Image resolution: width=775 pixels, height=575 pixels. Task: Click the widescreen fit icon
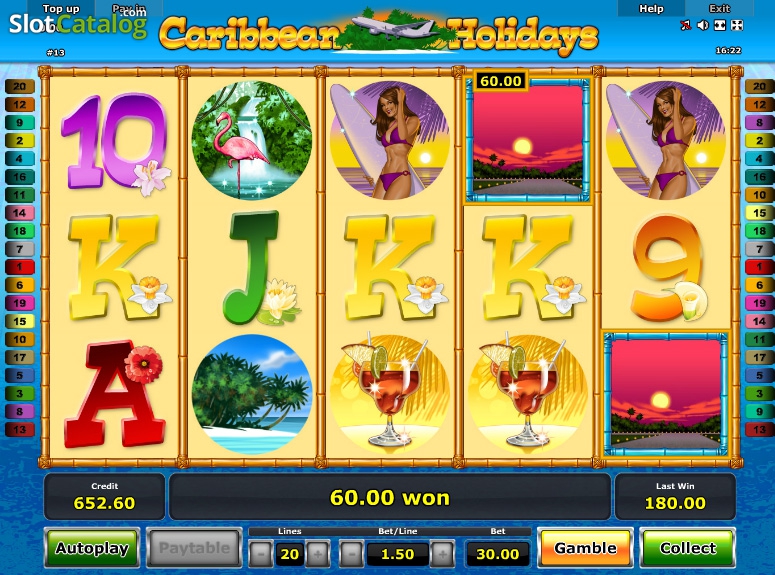pyautogui.click(x=720, y=25)
